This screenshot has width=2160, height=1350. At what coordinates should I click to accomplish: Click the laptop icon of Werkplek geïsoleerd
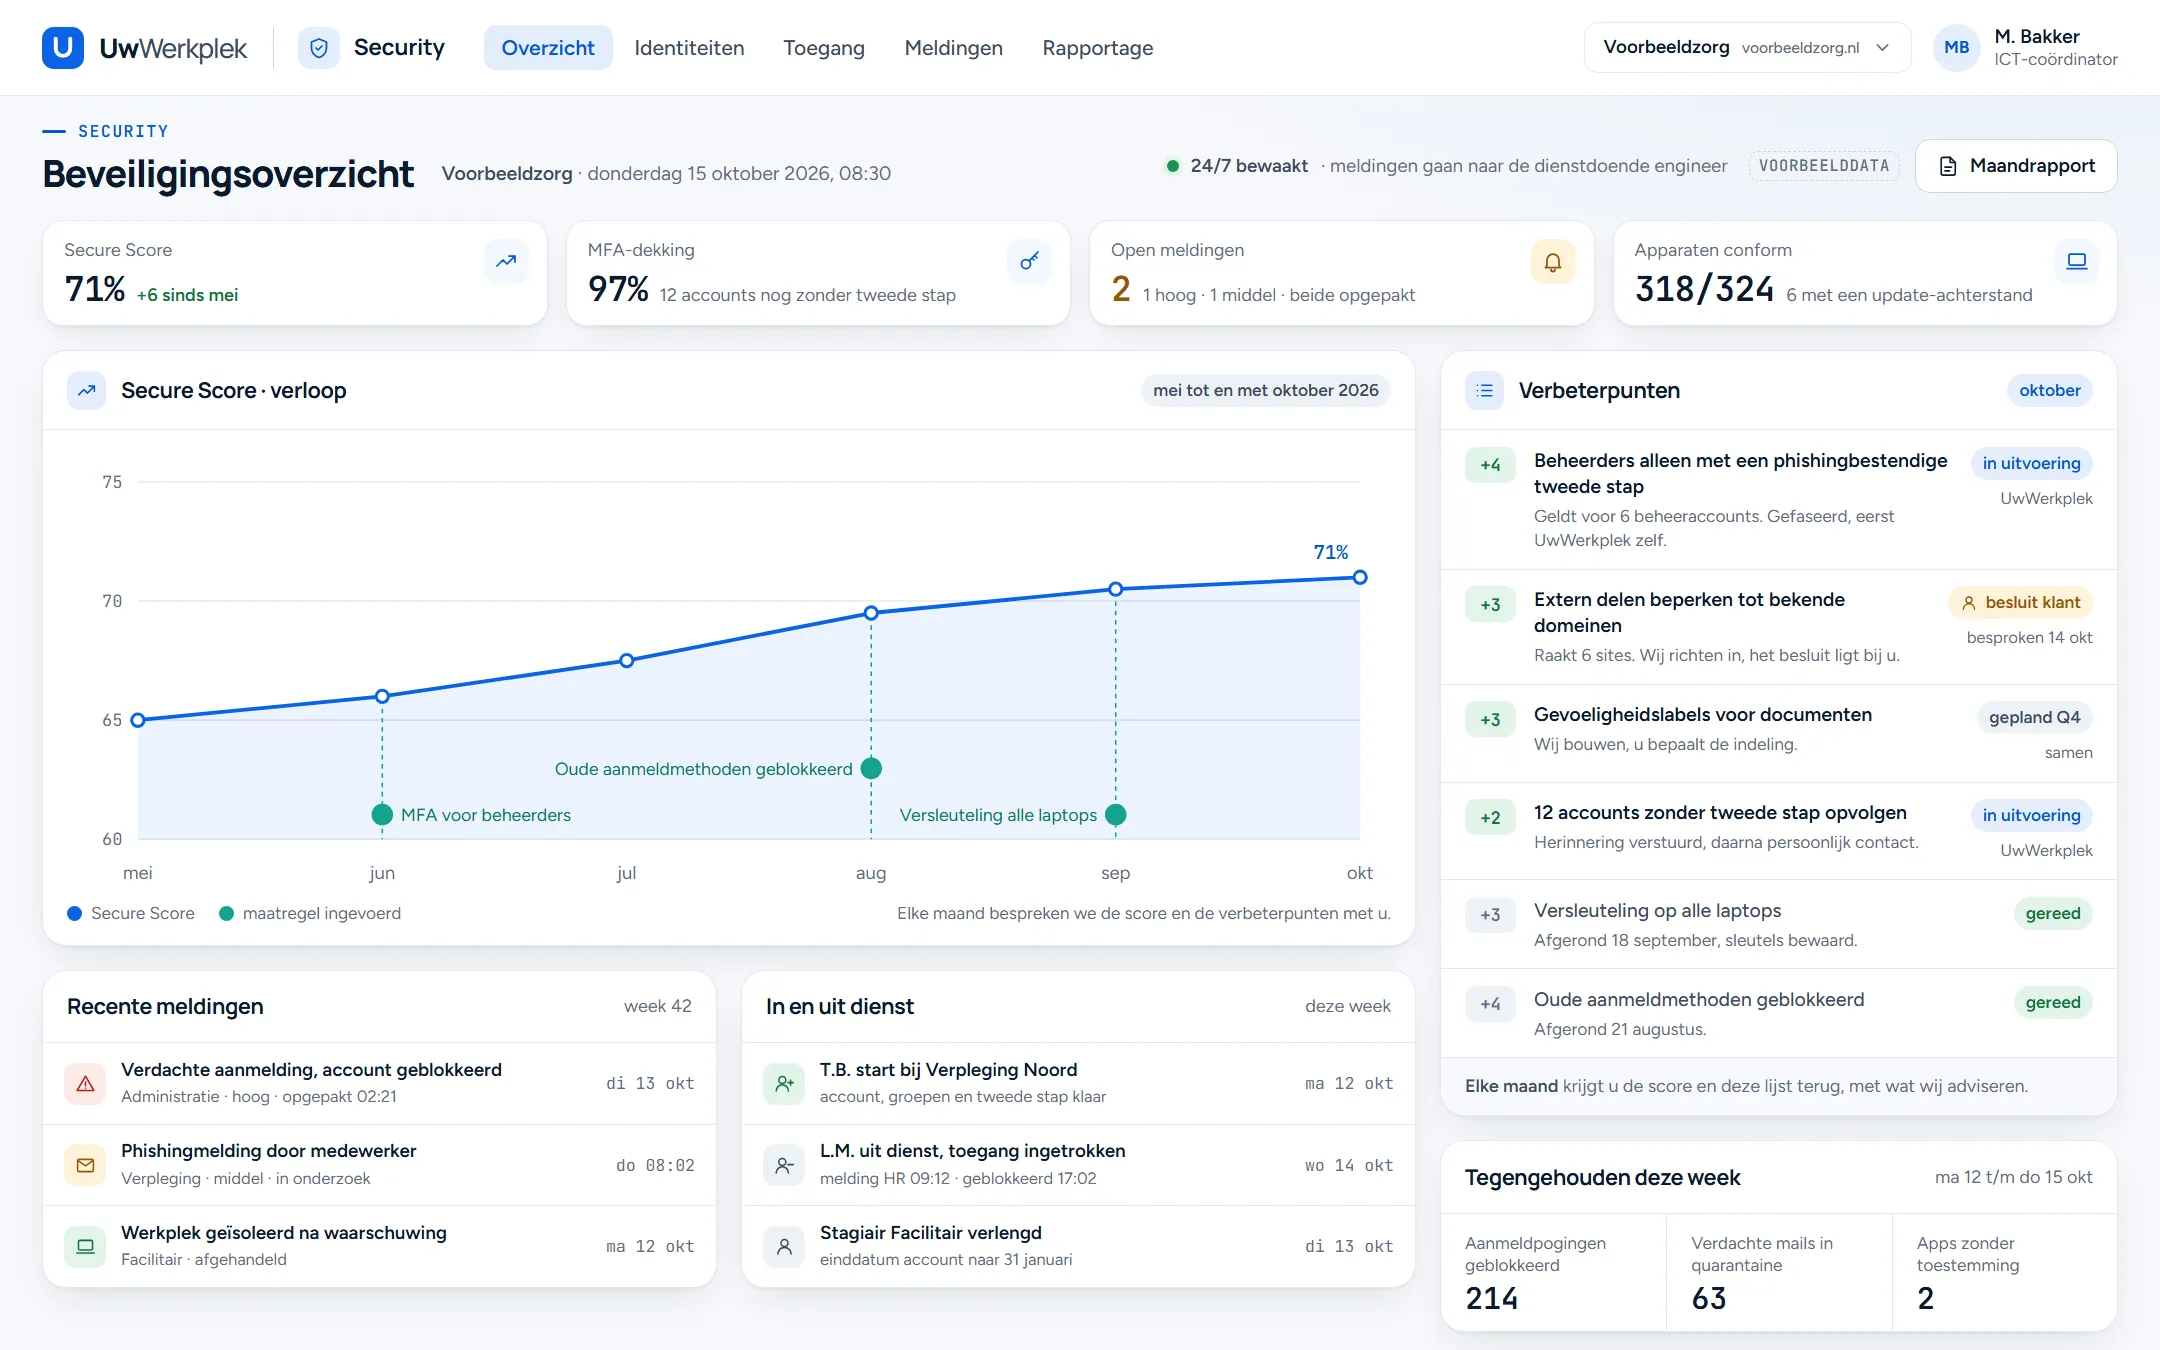(85, 1246)
